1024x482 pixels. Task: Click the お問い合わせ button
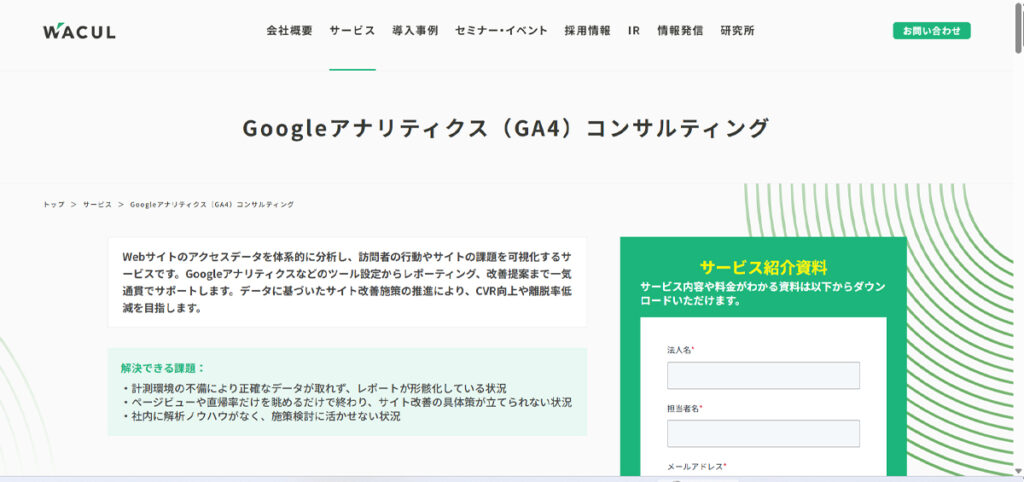tap(931, 31)
